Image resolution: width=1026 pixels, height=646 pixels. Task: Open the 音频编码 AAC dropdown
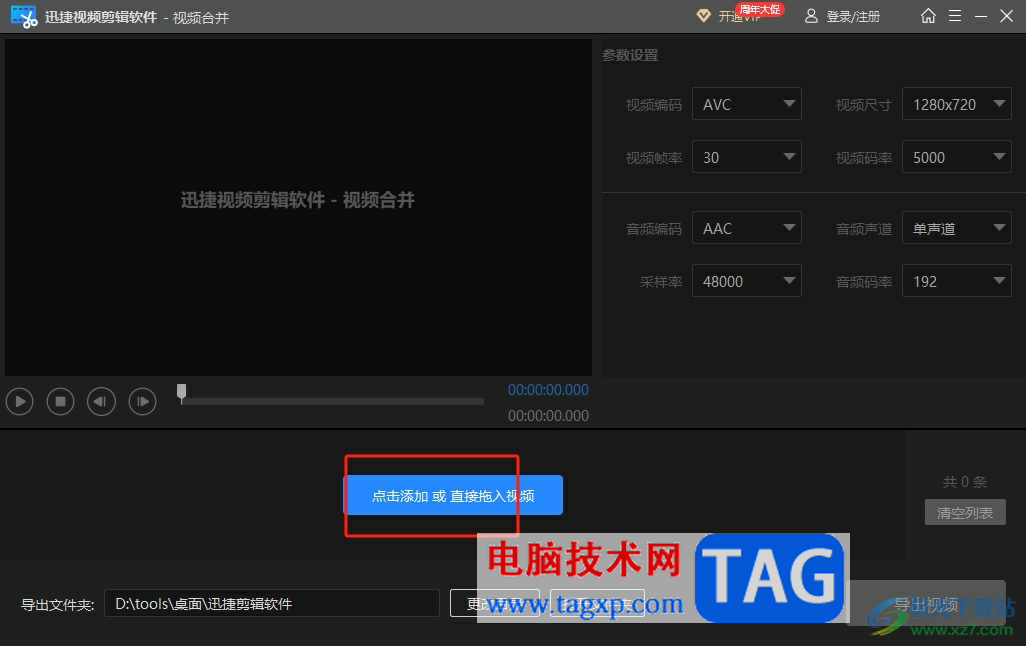747,228
